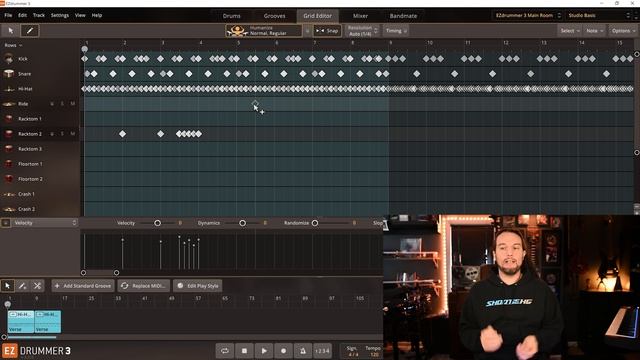The image size is (640, 360).
Task: Click the Racktom 2 drum icon
Action: click(9, 134)
